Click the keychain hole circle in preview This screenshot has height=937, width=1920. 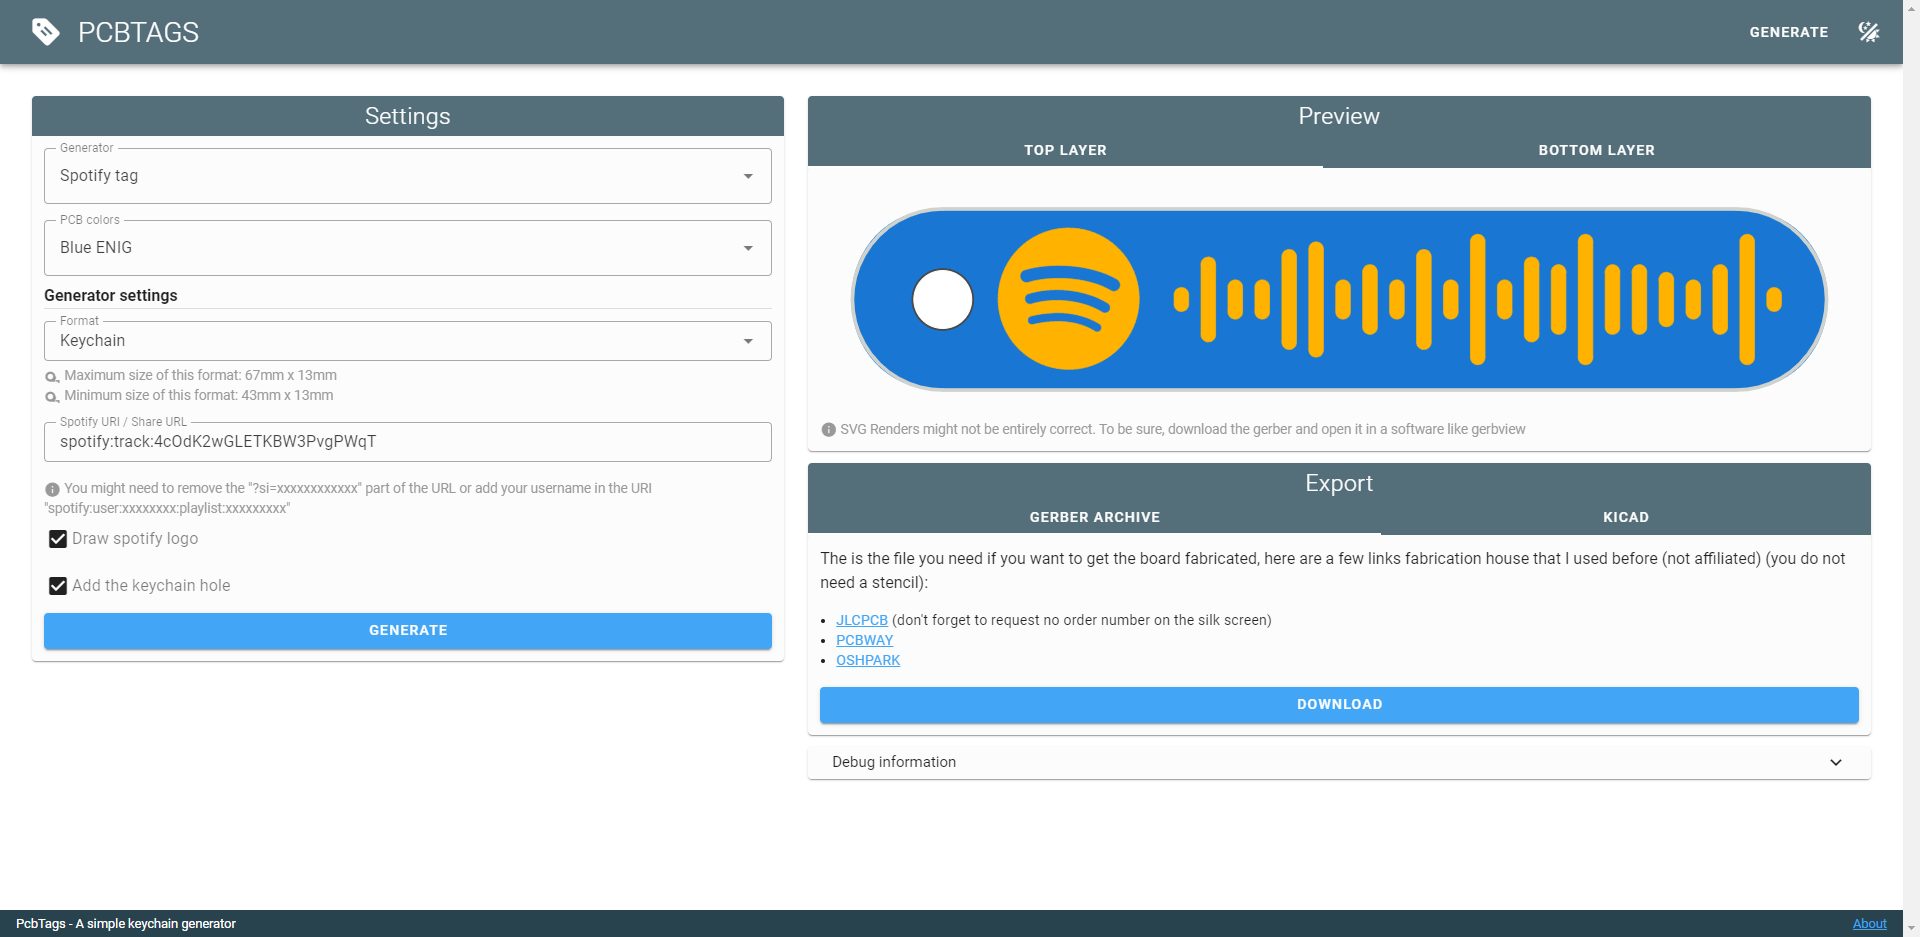[x=942, y=299]
